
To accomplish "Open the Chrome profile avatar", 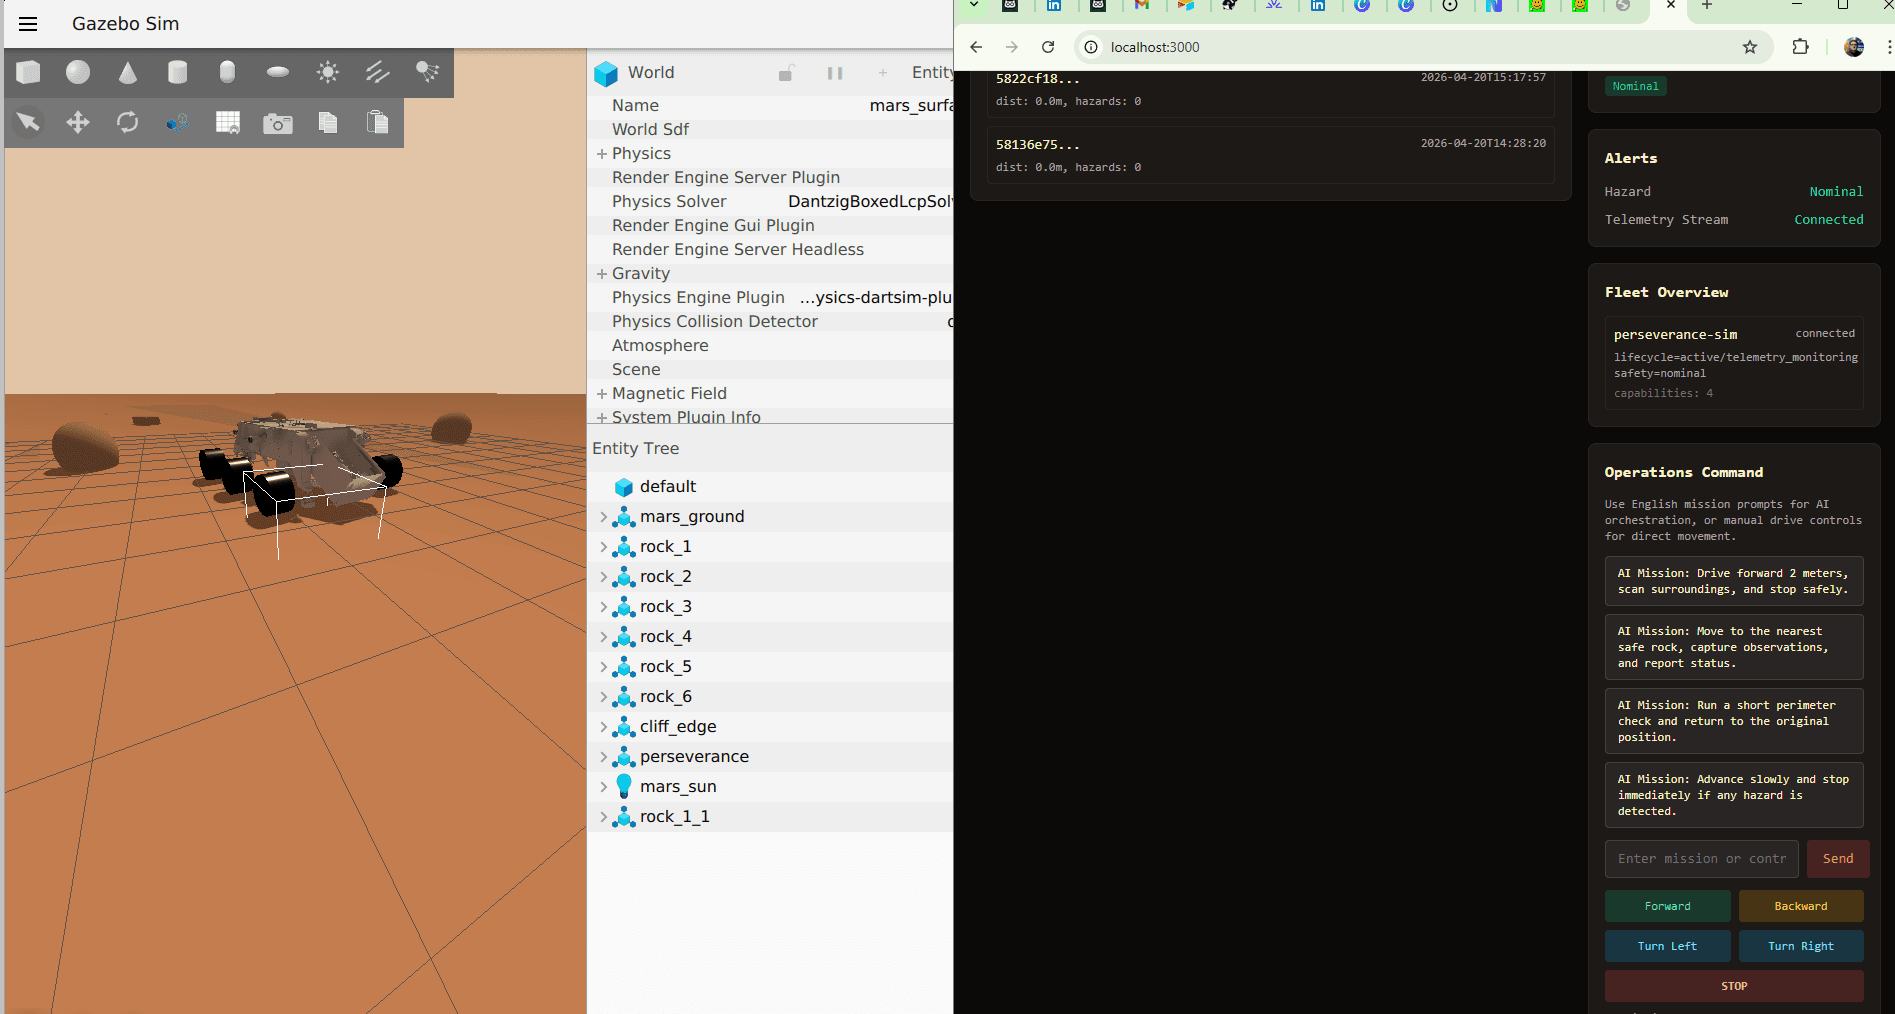I will [x=1854, y=47].
